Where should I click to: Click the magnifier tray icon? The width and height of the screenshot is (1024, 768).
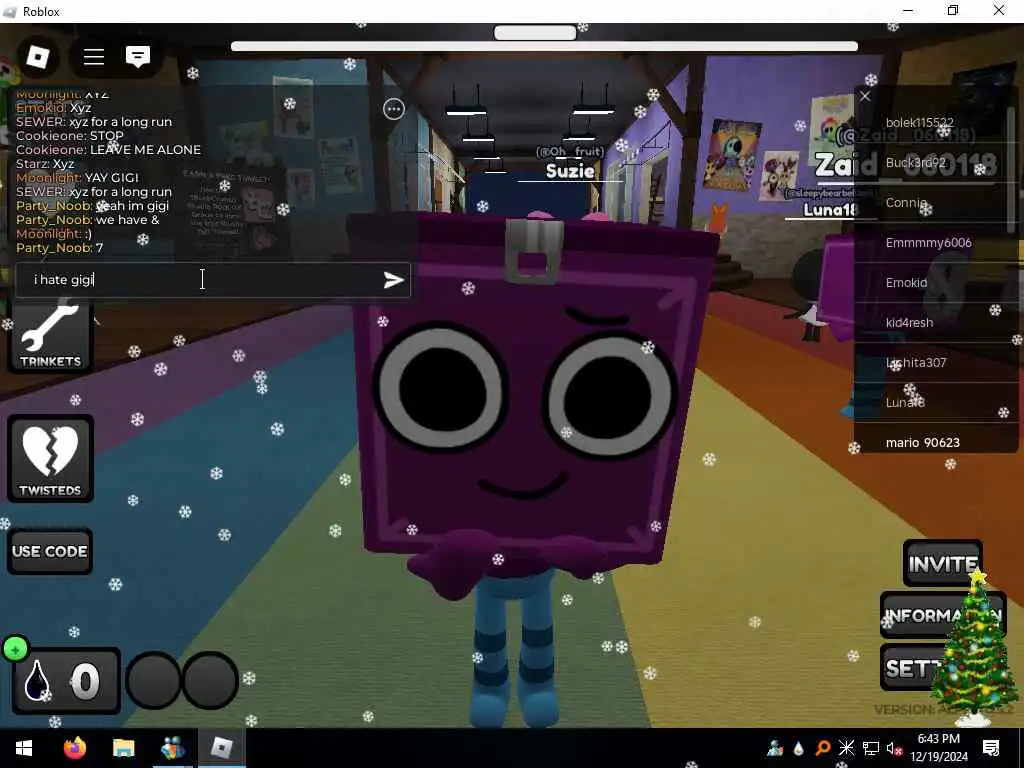pyautogui.click(x=823, y=748)
